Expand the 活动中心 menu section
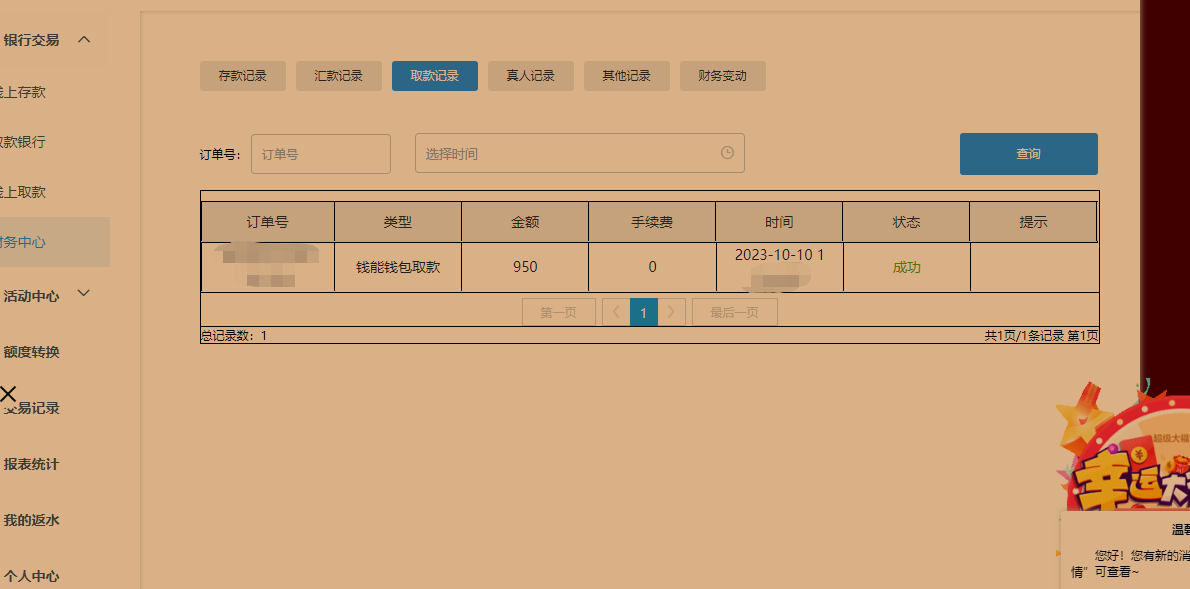 [84, 294]
